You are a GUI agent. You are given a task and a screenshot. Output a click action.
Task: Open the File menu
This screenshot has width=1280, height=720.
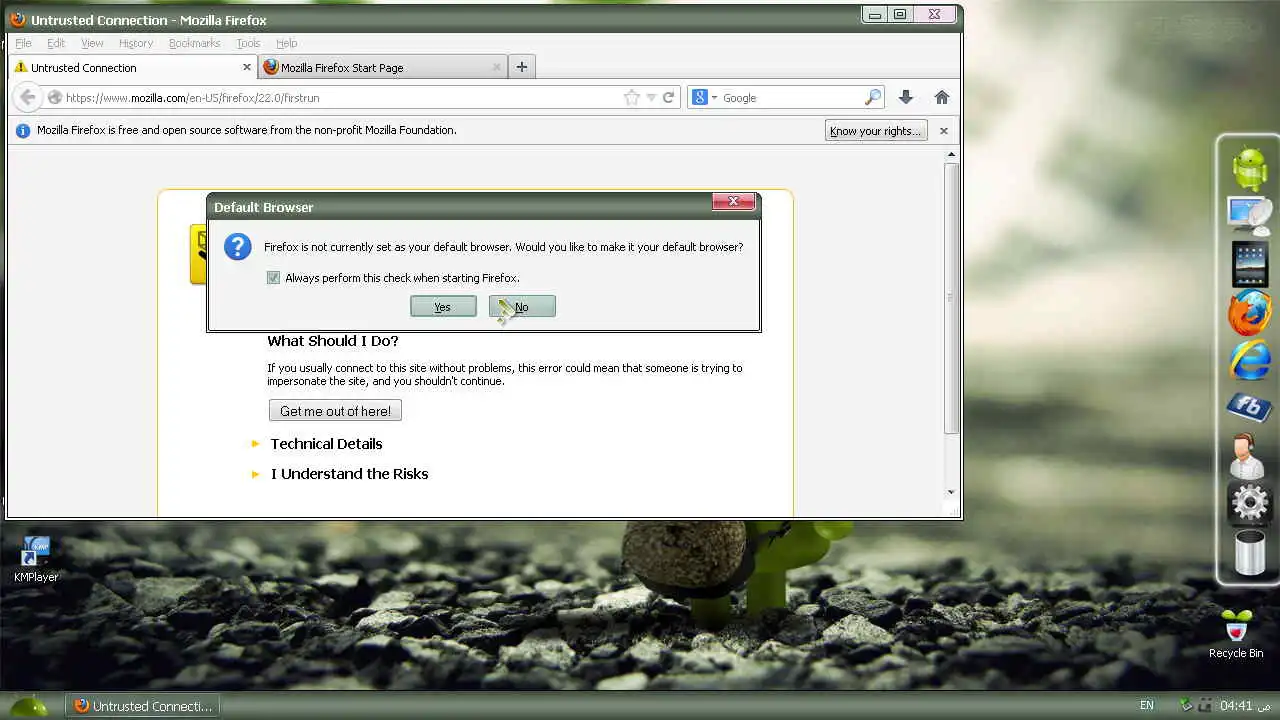(x=23, y=43)
